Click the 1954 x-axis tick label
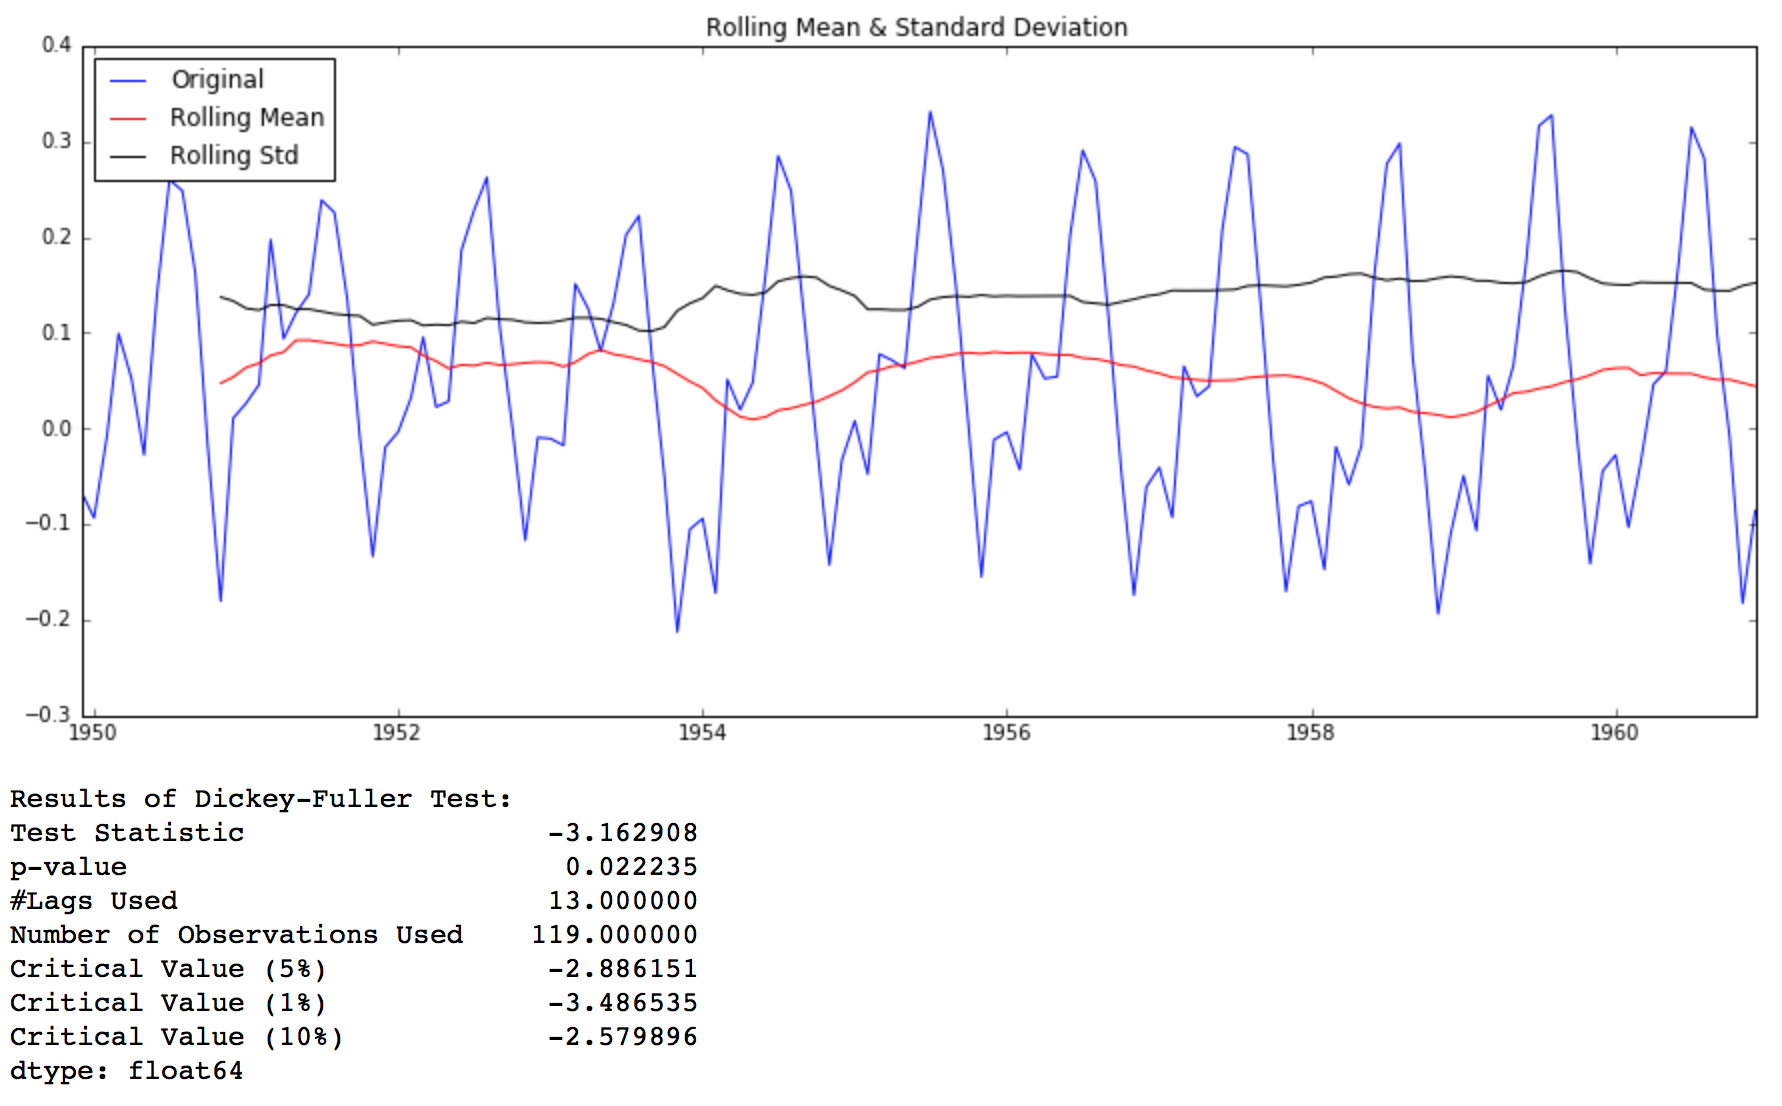Viewport: 1782px width, 1106px height. (x=702, y=733)
